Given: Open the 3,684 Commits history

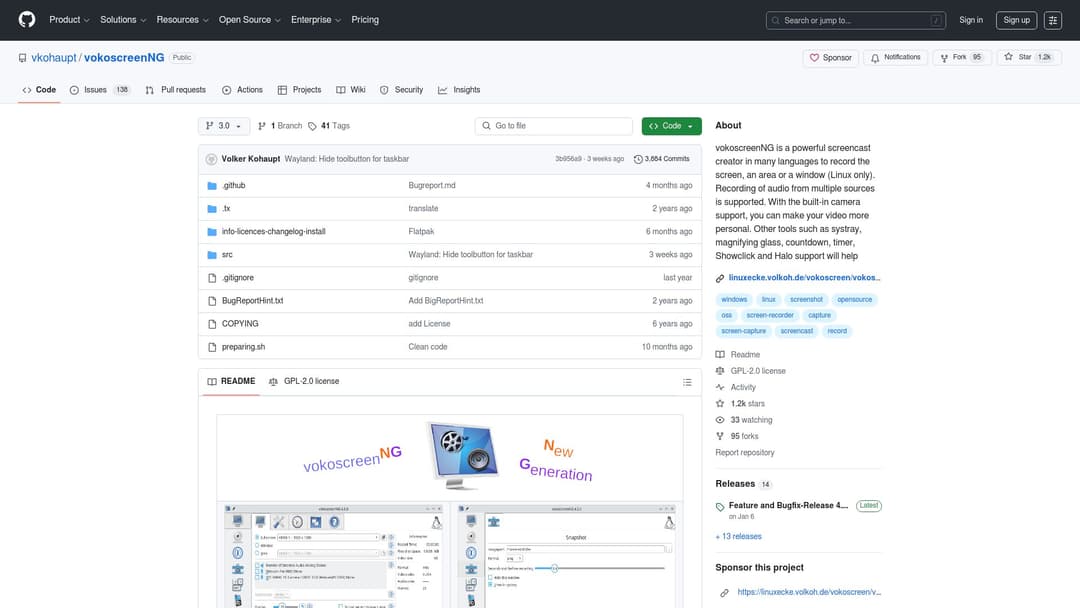Looking at the screenshot, I should click(x=661, y=159).
